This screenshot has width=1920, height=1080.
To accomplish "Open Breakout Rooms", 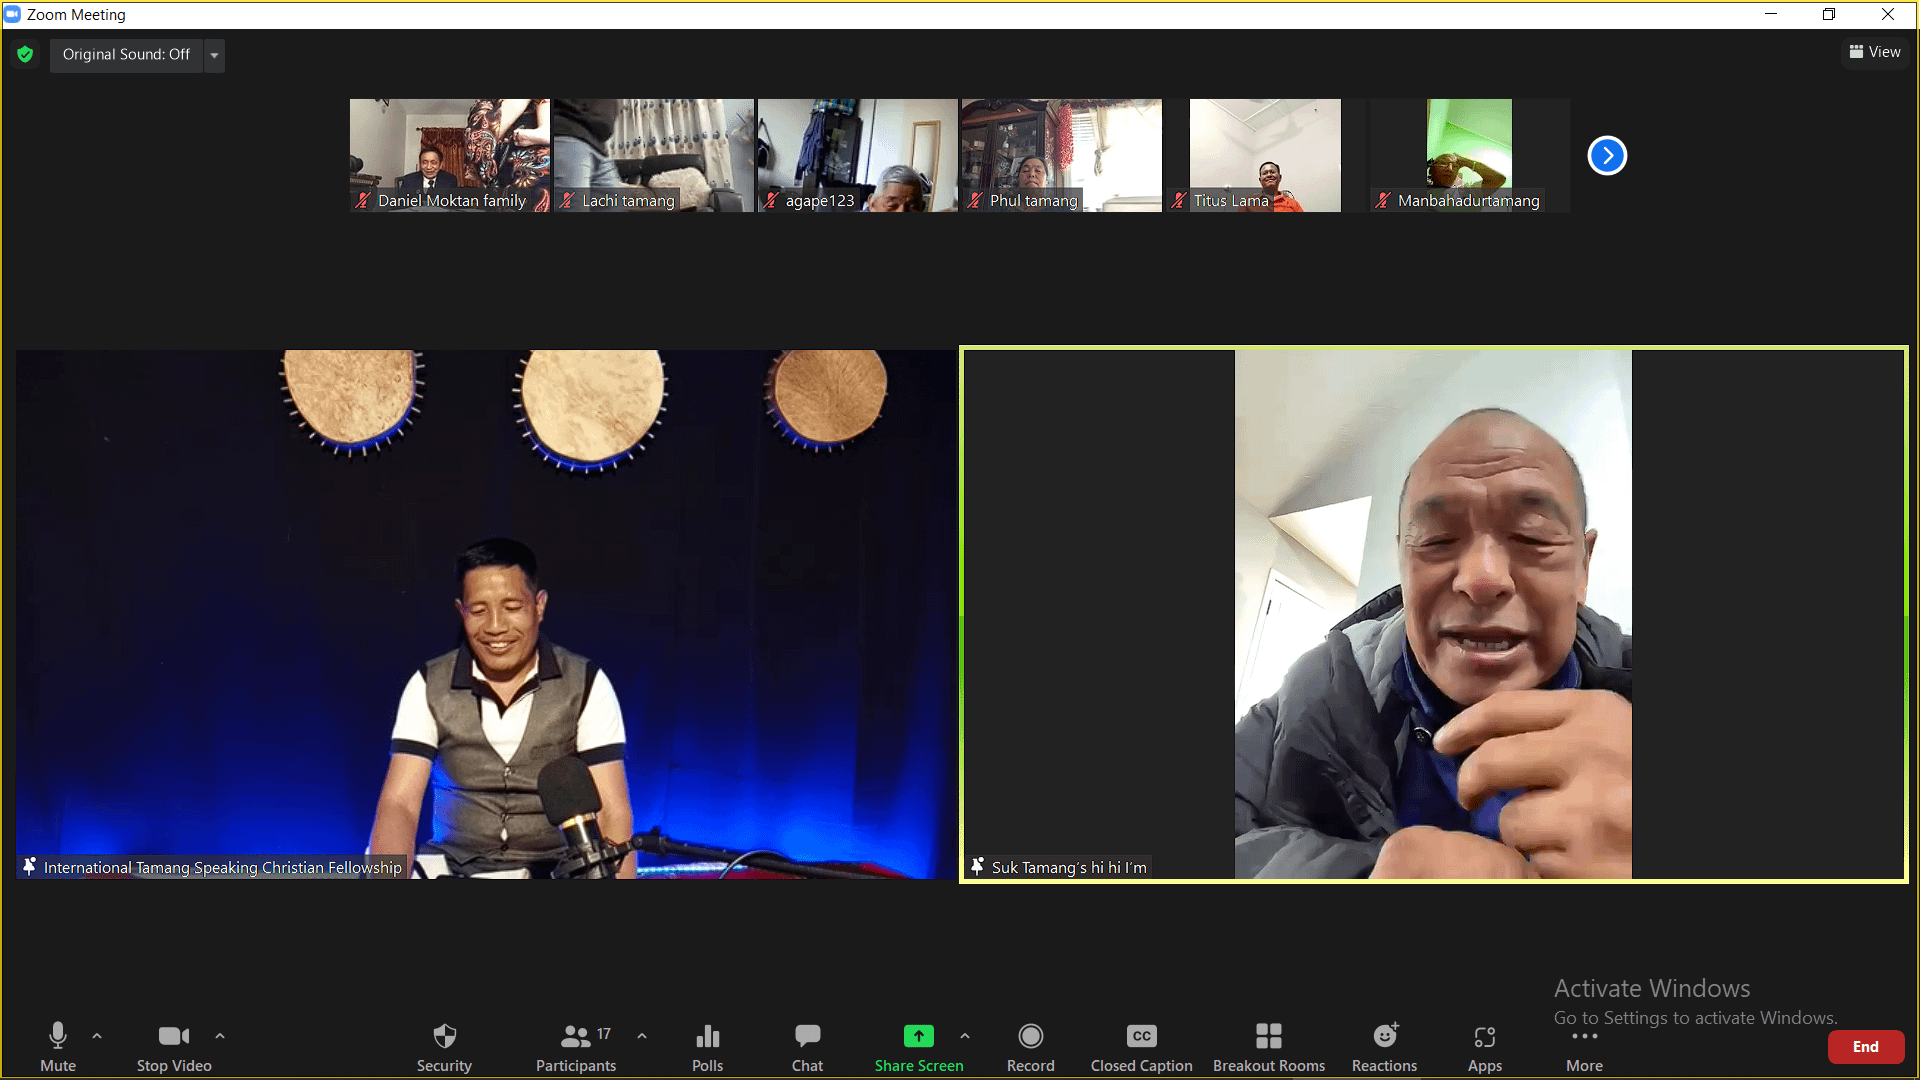I will (x=1269, y=1046).
